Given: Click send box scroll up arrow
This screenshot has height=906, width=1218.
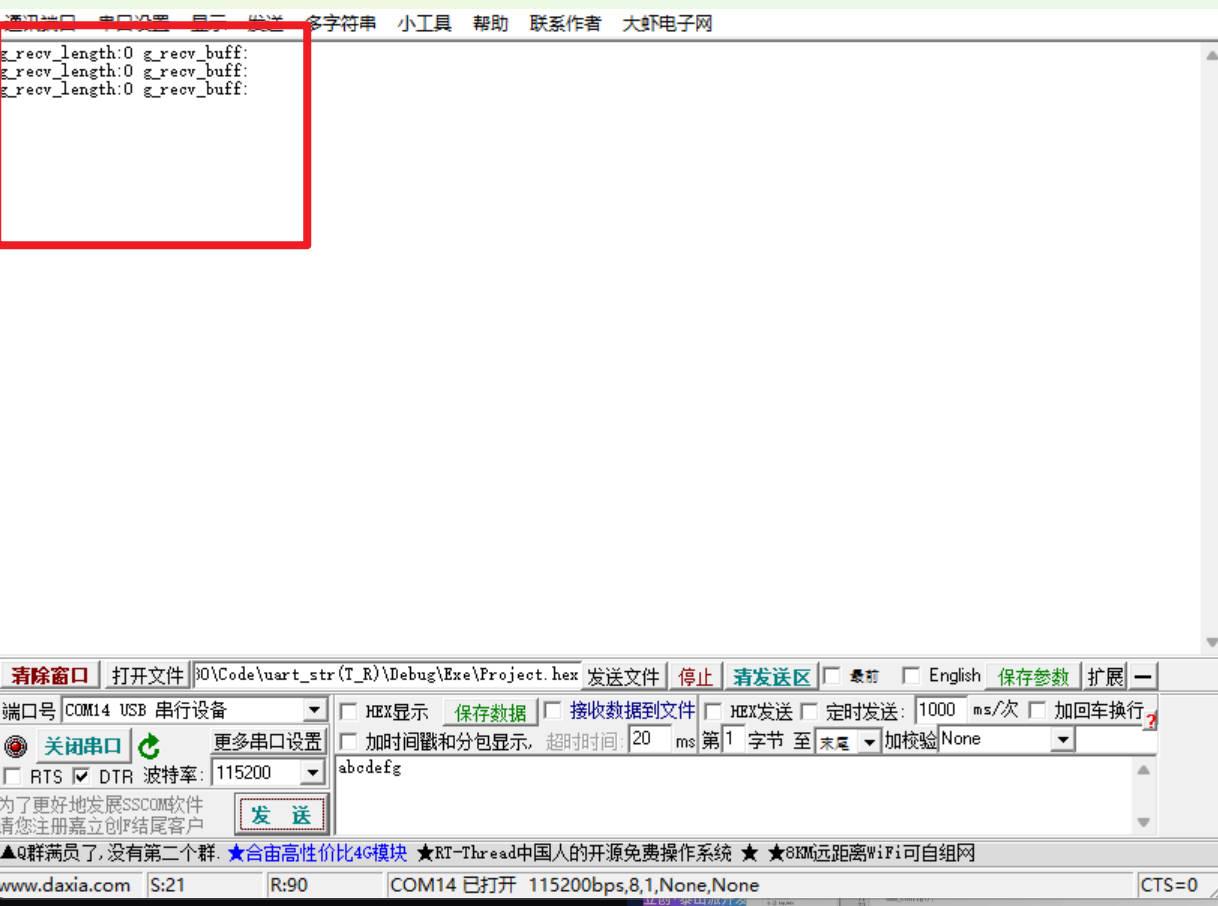Looking at the screenshot, I should (1144, 771).
